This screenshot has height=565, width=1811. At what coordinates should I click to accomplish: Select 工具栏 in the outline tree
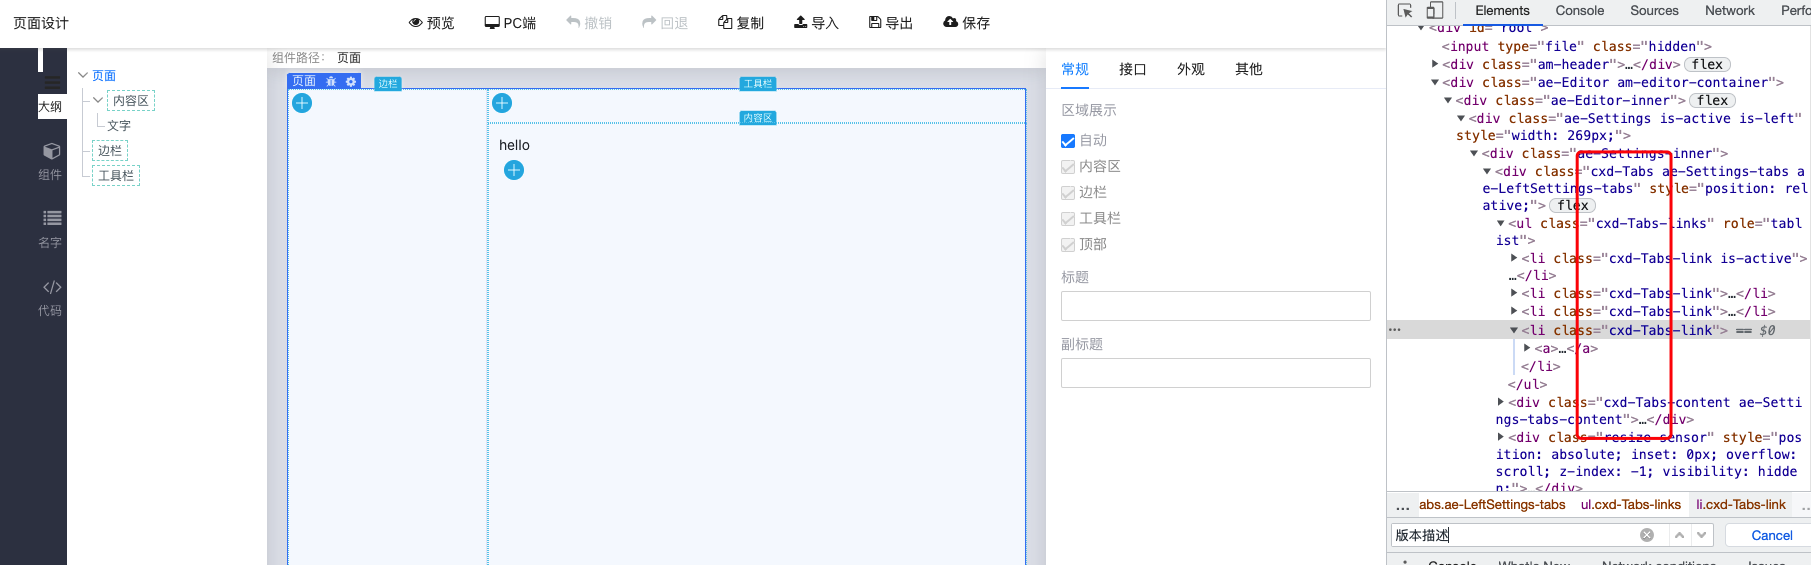(116, 176)
